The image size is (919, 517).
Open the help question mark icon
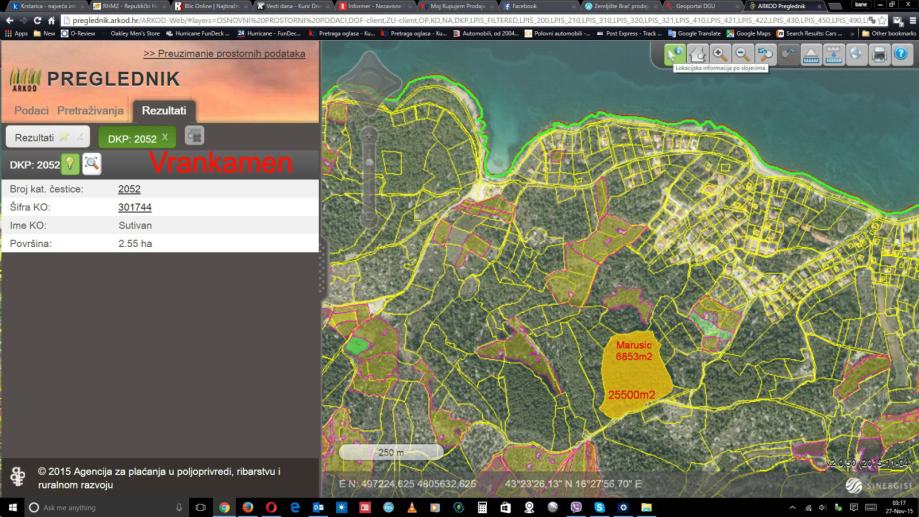902,54
